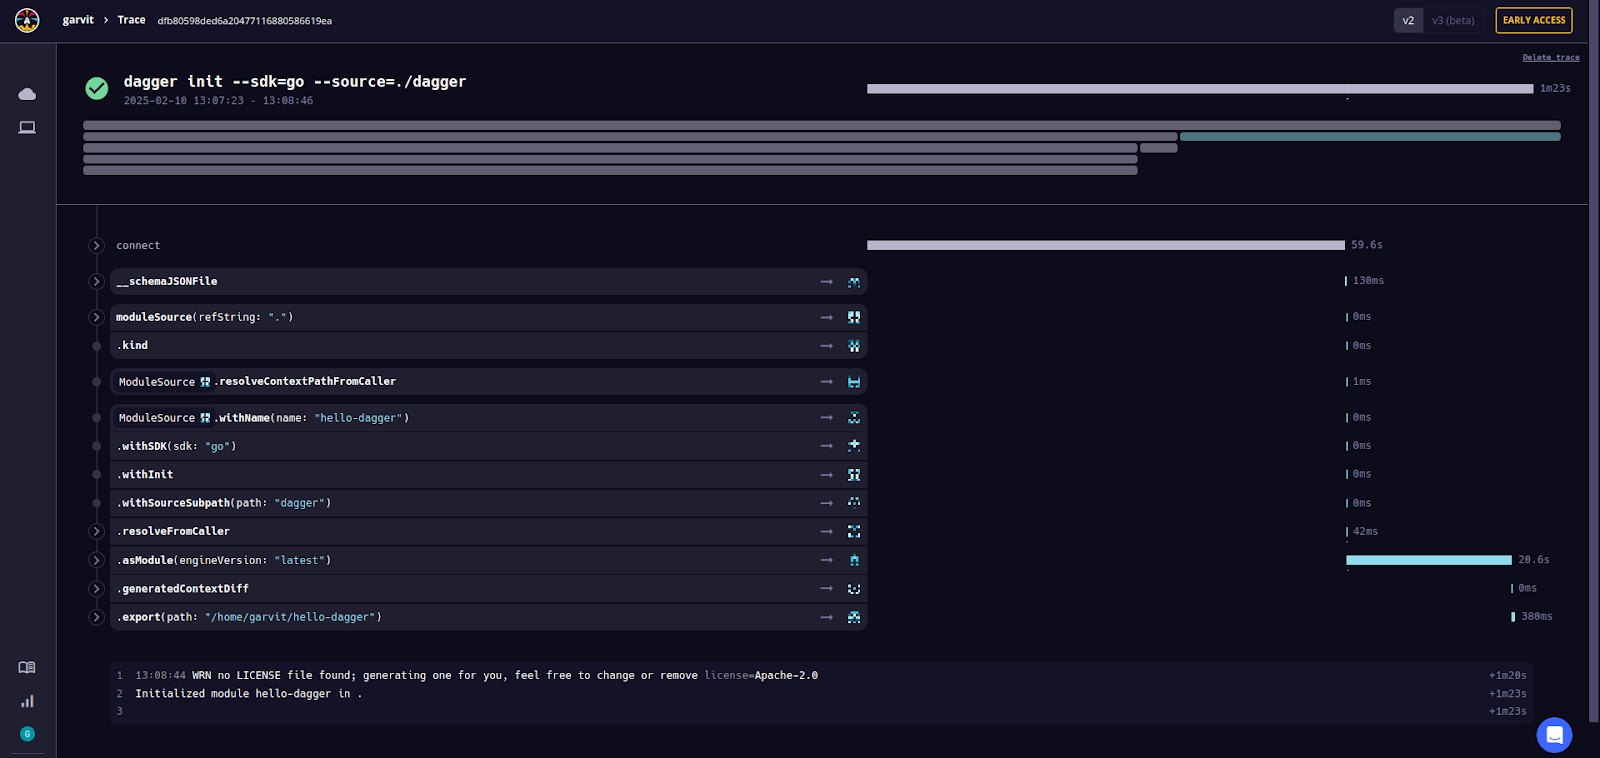Click ModuleSource badge icon in withName row
The width and height of the screenshot is (1600, 758).
pyautogui.click(x=205, y=418)
